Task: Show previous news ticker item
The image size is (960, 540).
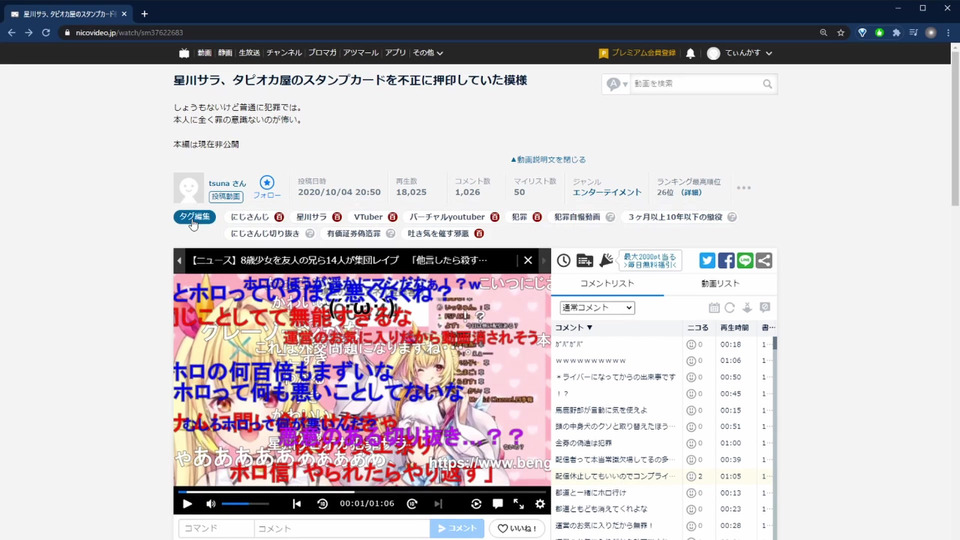Action: 179,260
